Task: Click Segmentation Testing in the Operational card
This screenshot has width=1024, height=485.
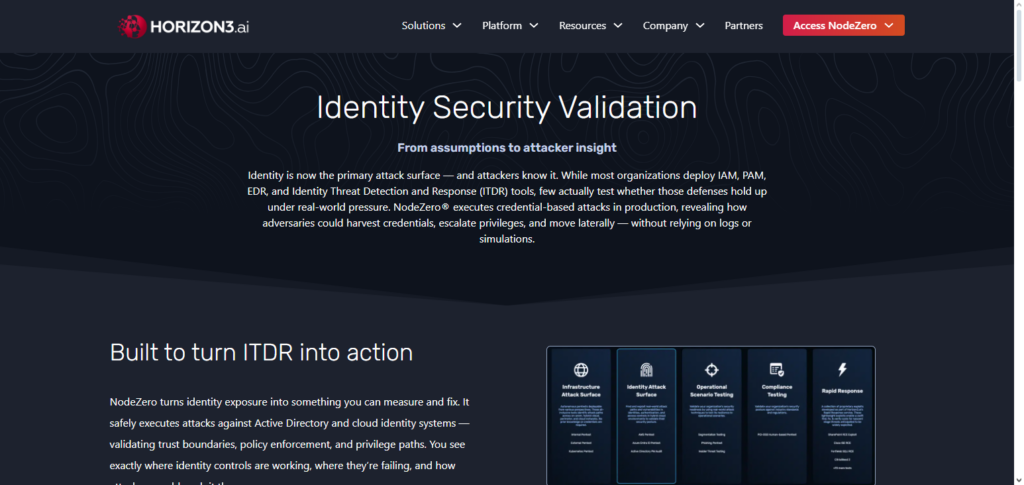Action: [x=711, y=435]
